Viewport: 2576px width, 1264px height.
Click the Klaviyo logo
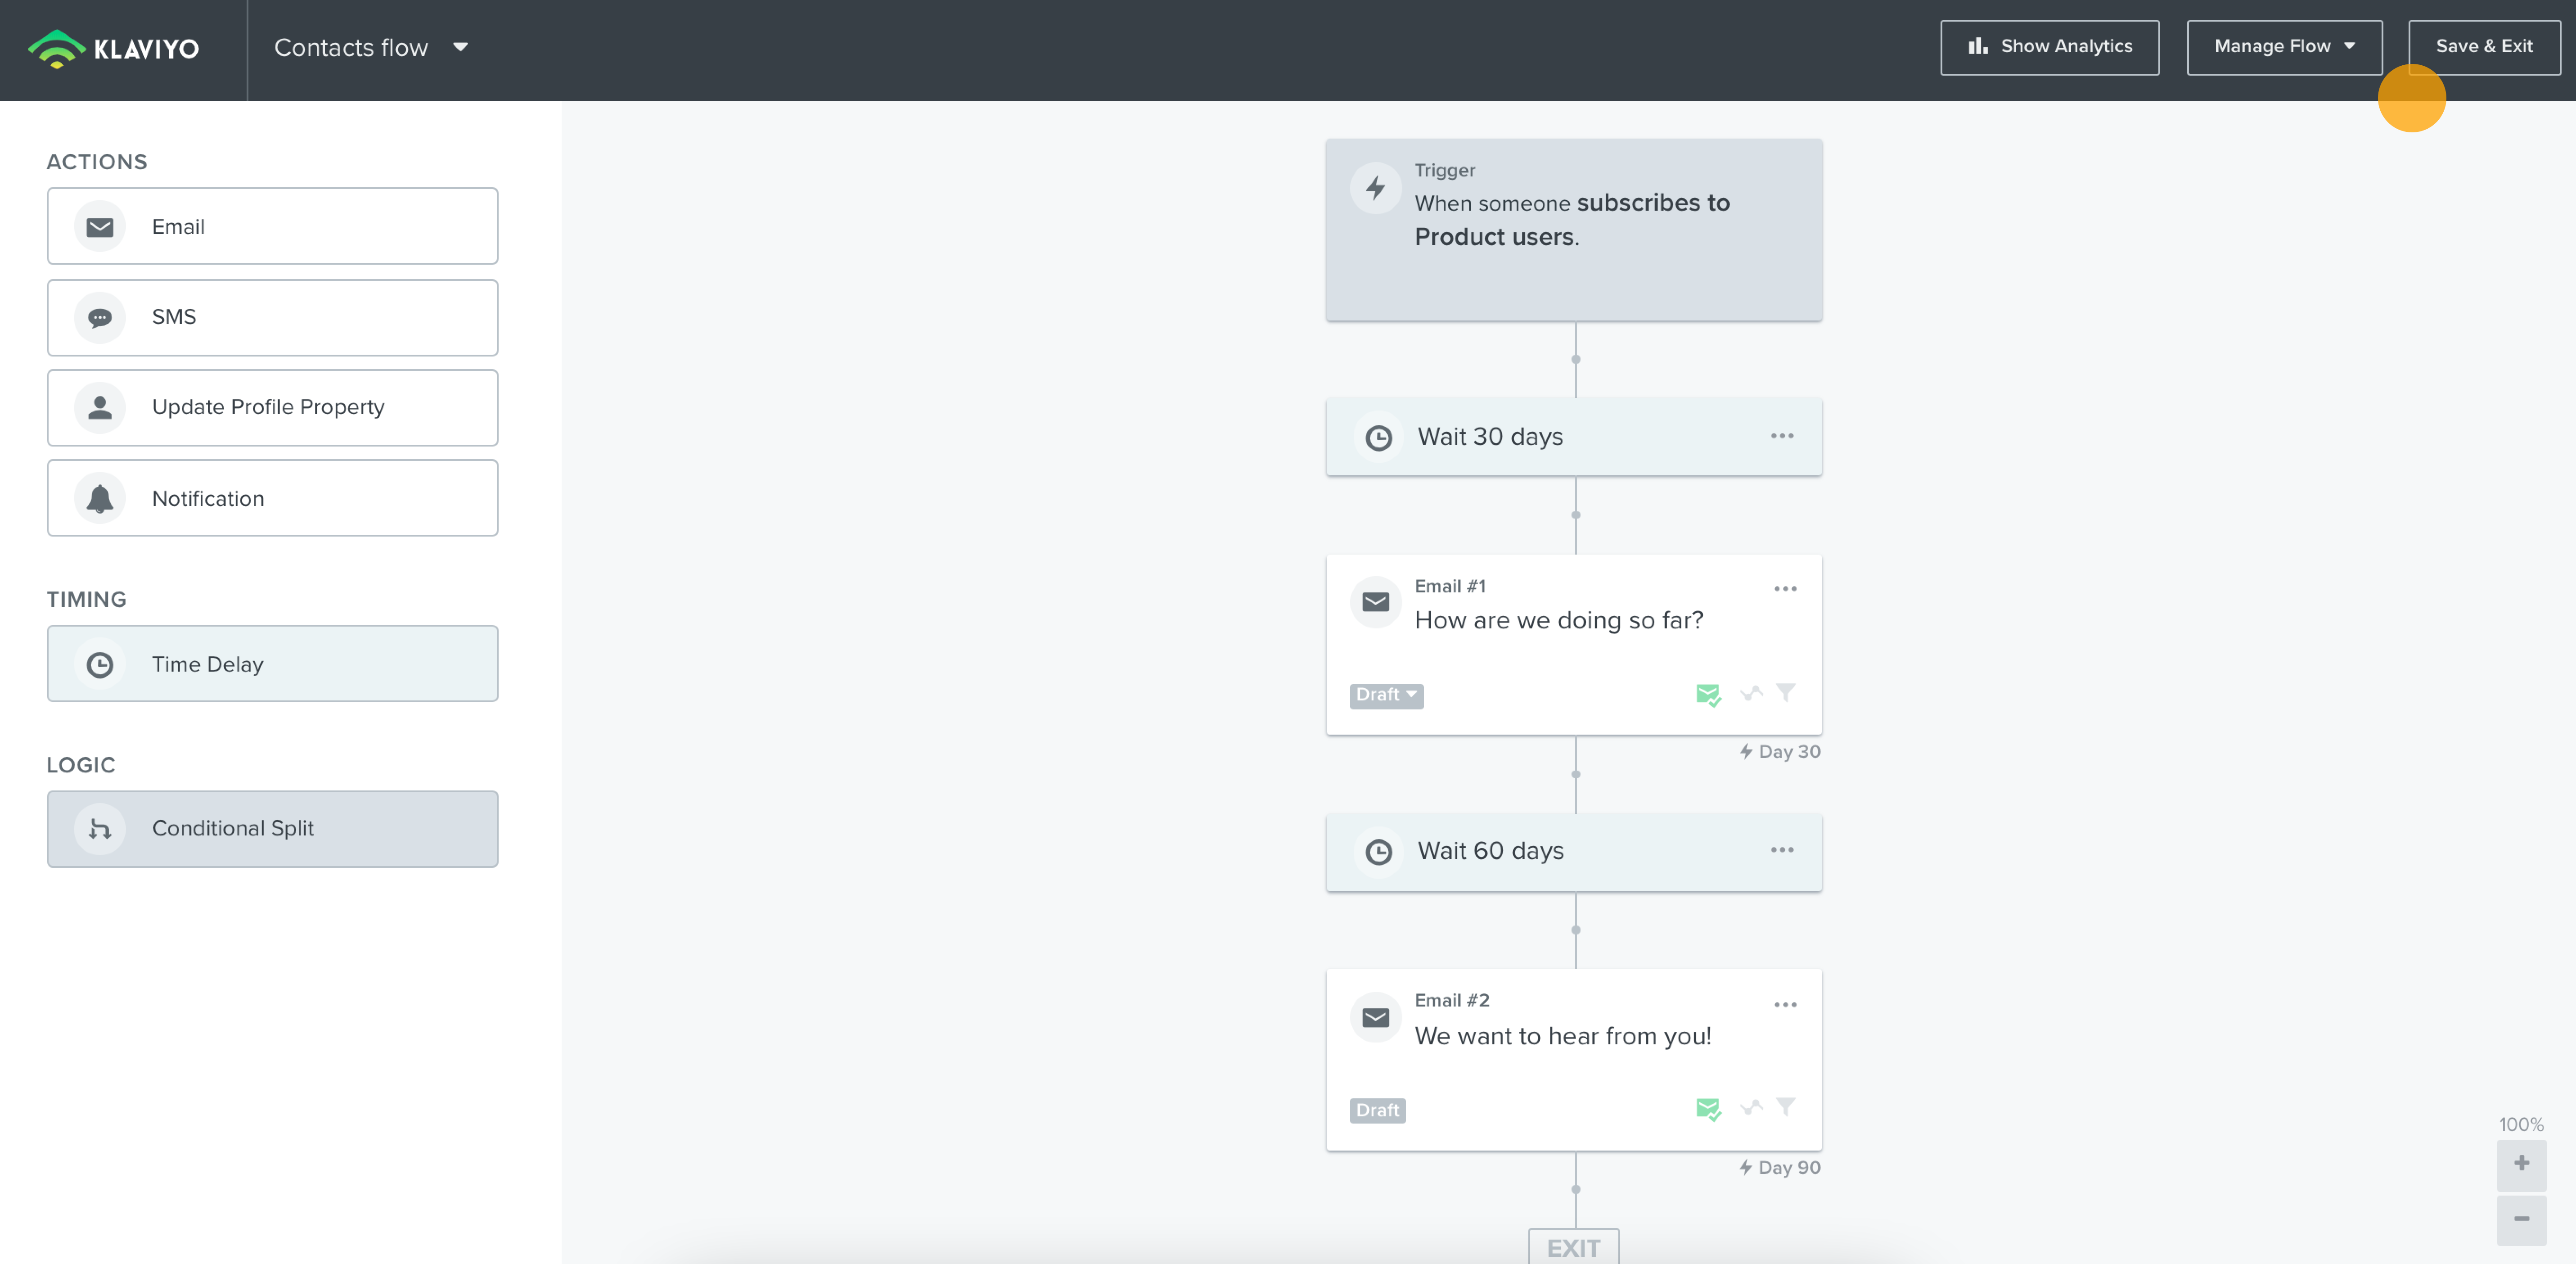coord(113,48)
